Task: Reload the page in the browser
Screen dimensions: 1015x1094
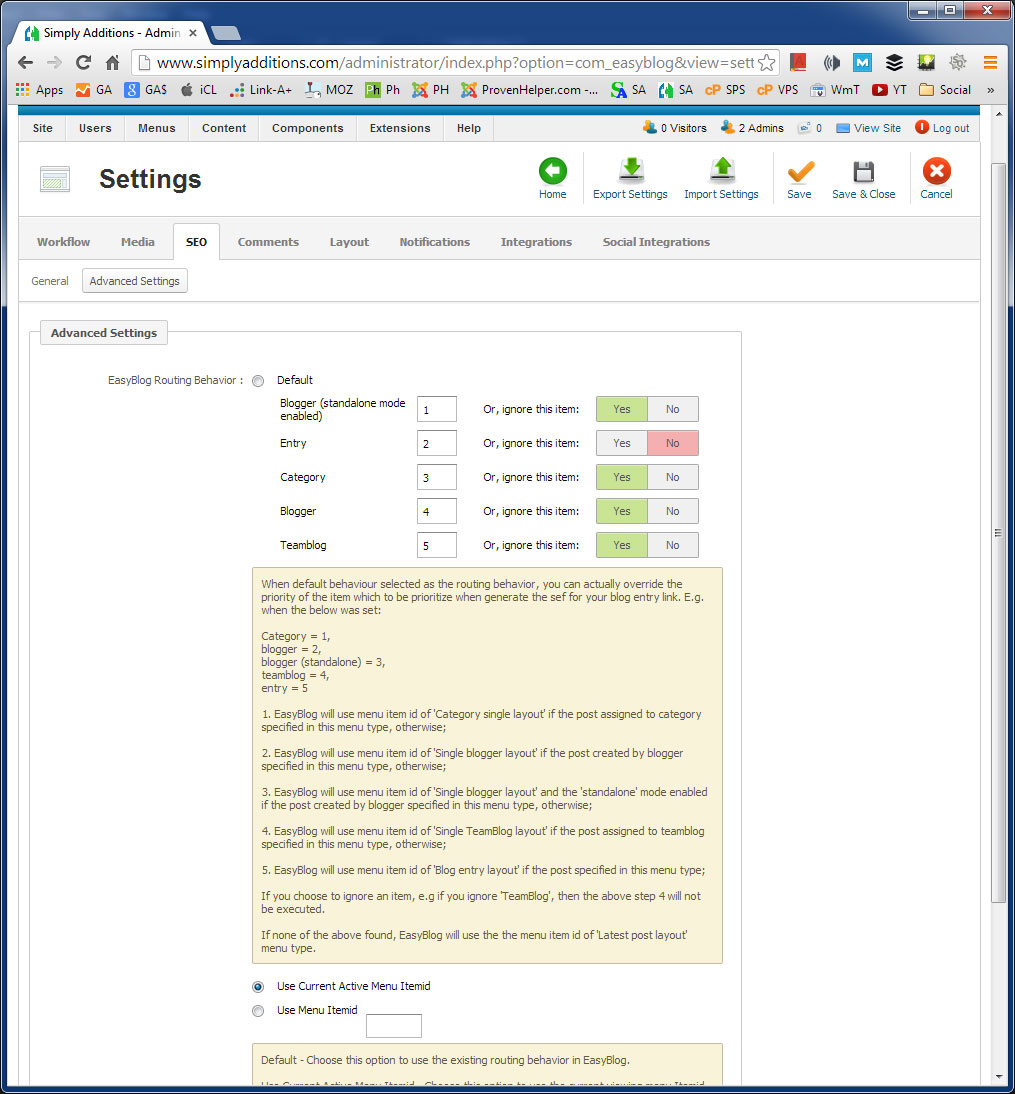Action: 83,63
